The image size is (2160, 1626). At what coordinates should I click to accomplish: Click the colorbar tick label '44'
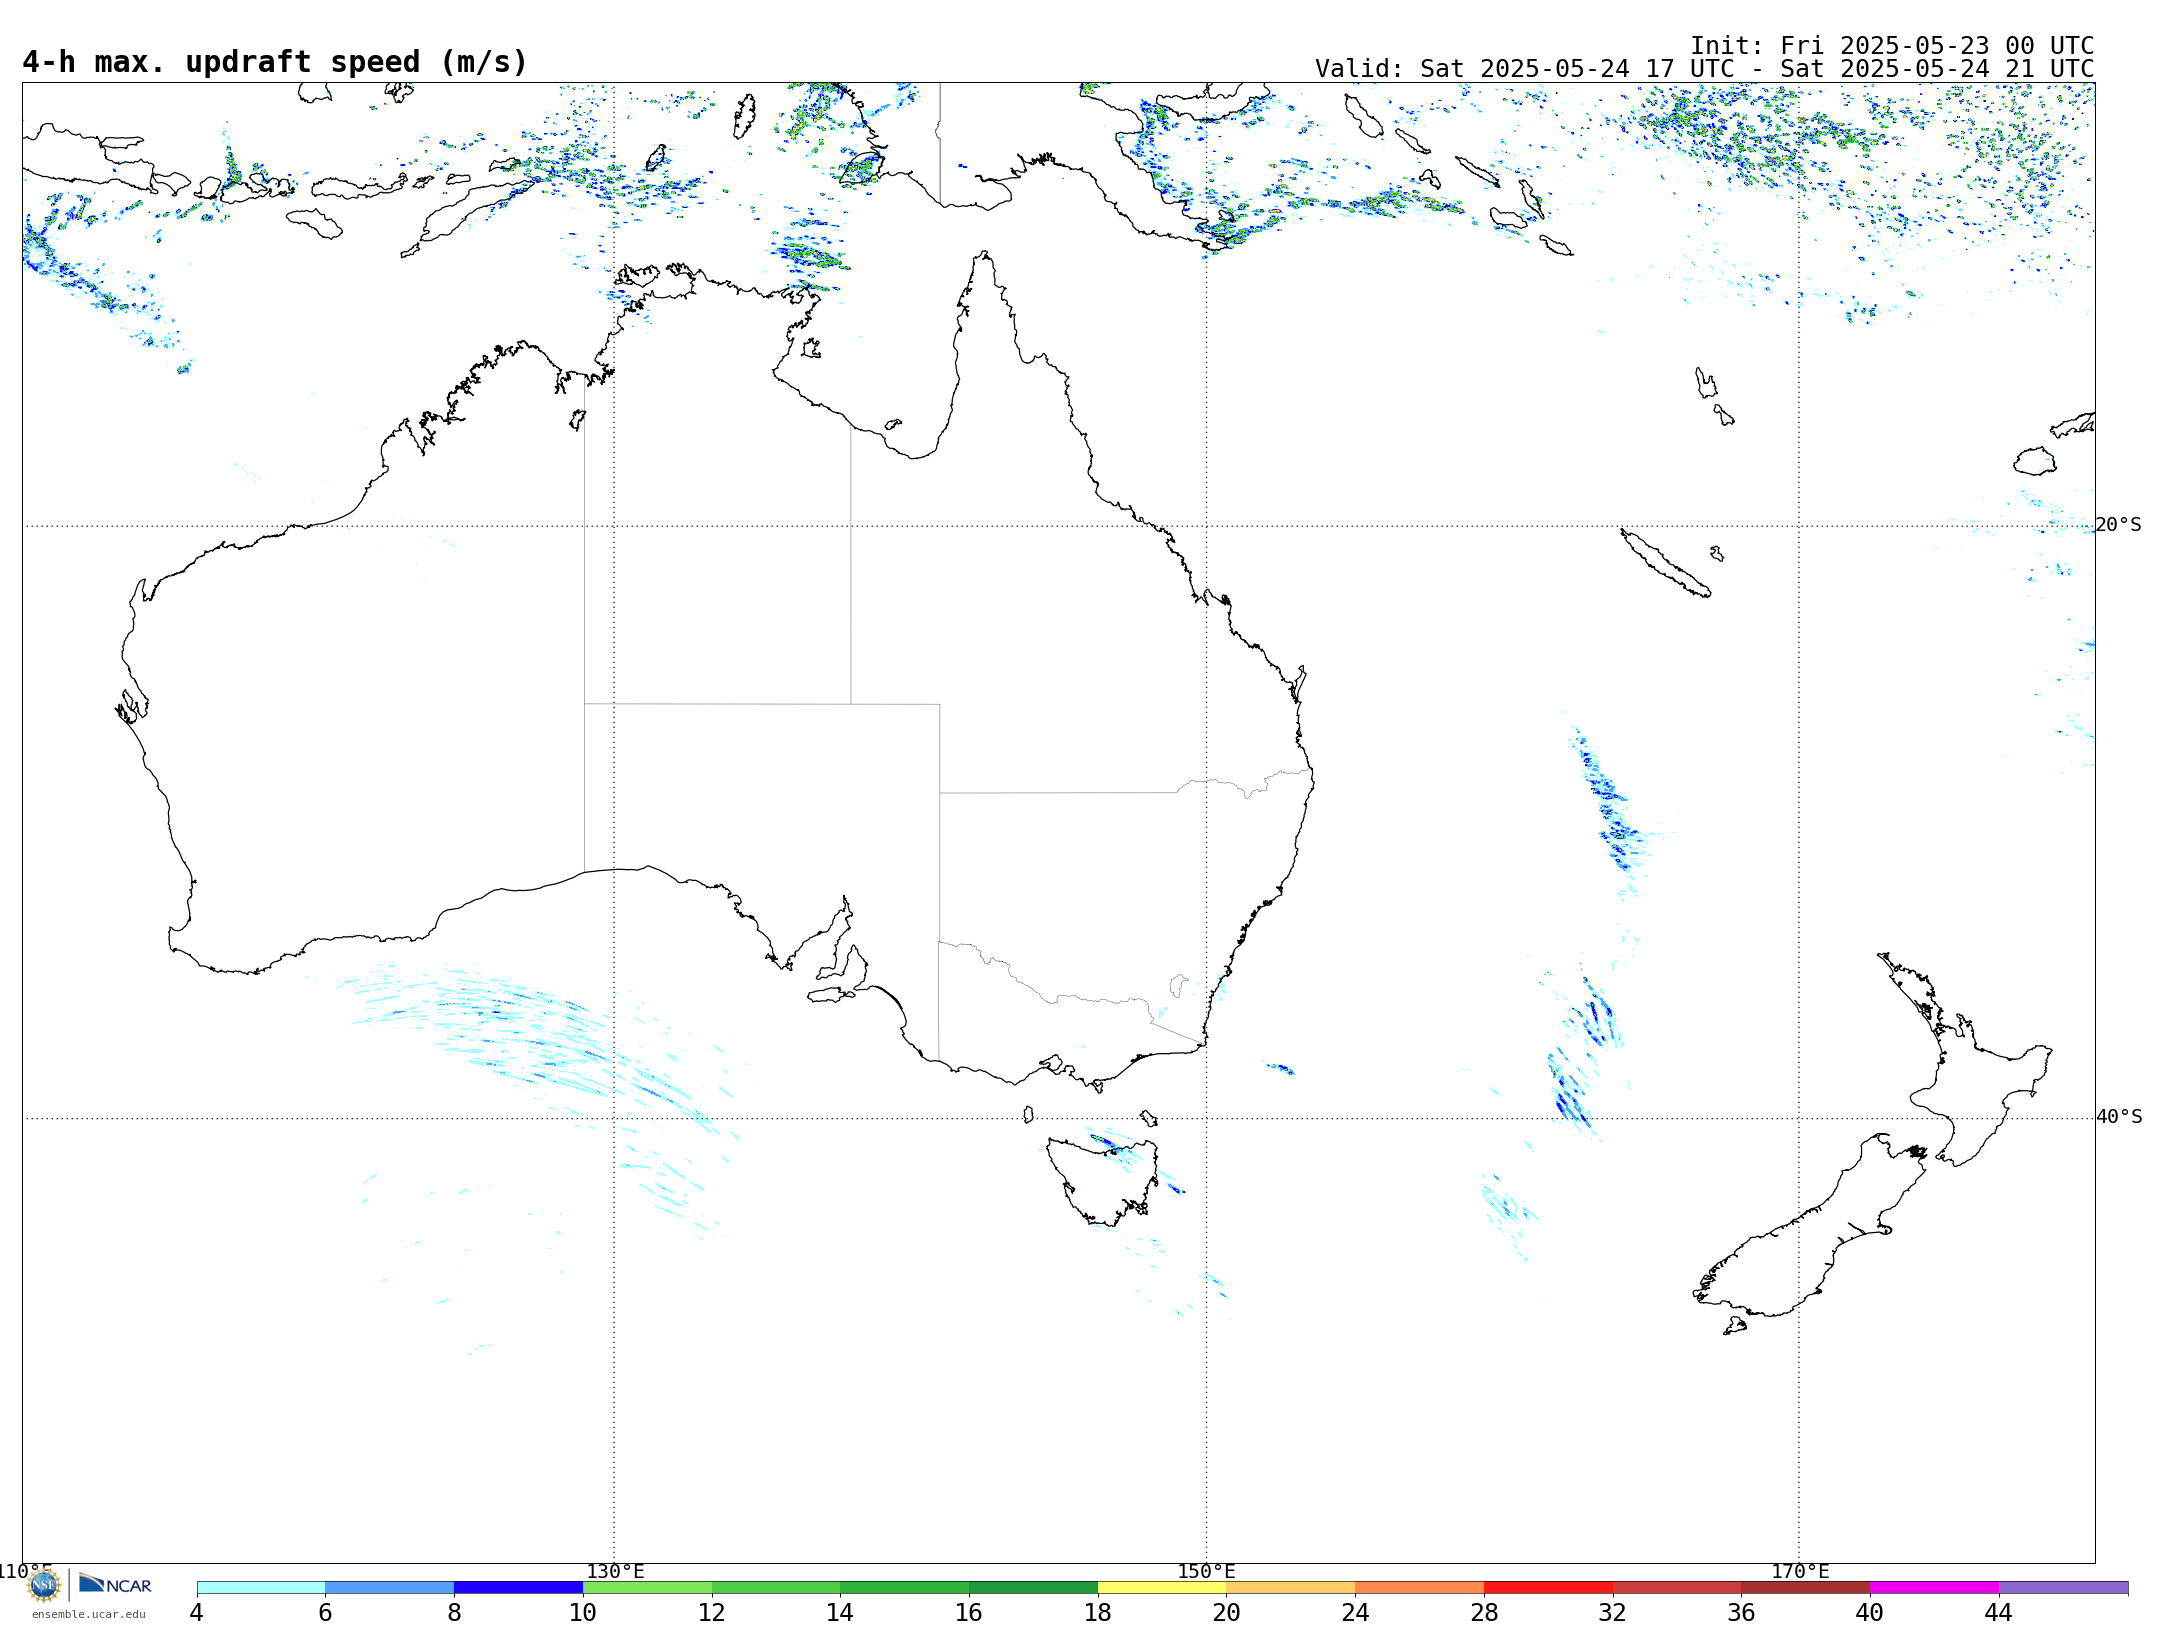pos(1999,1612)
